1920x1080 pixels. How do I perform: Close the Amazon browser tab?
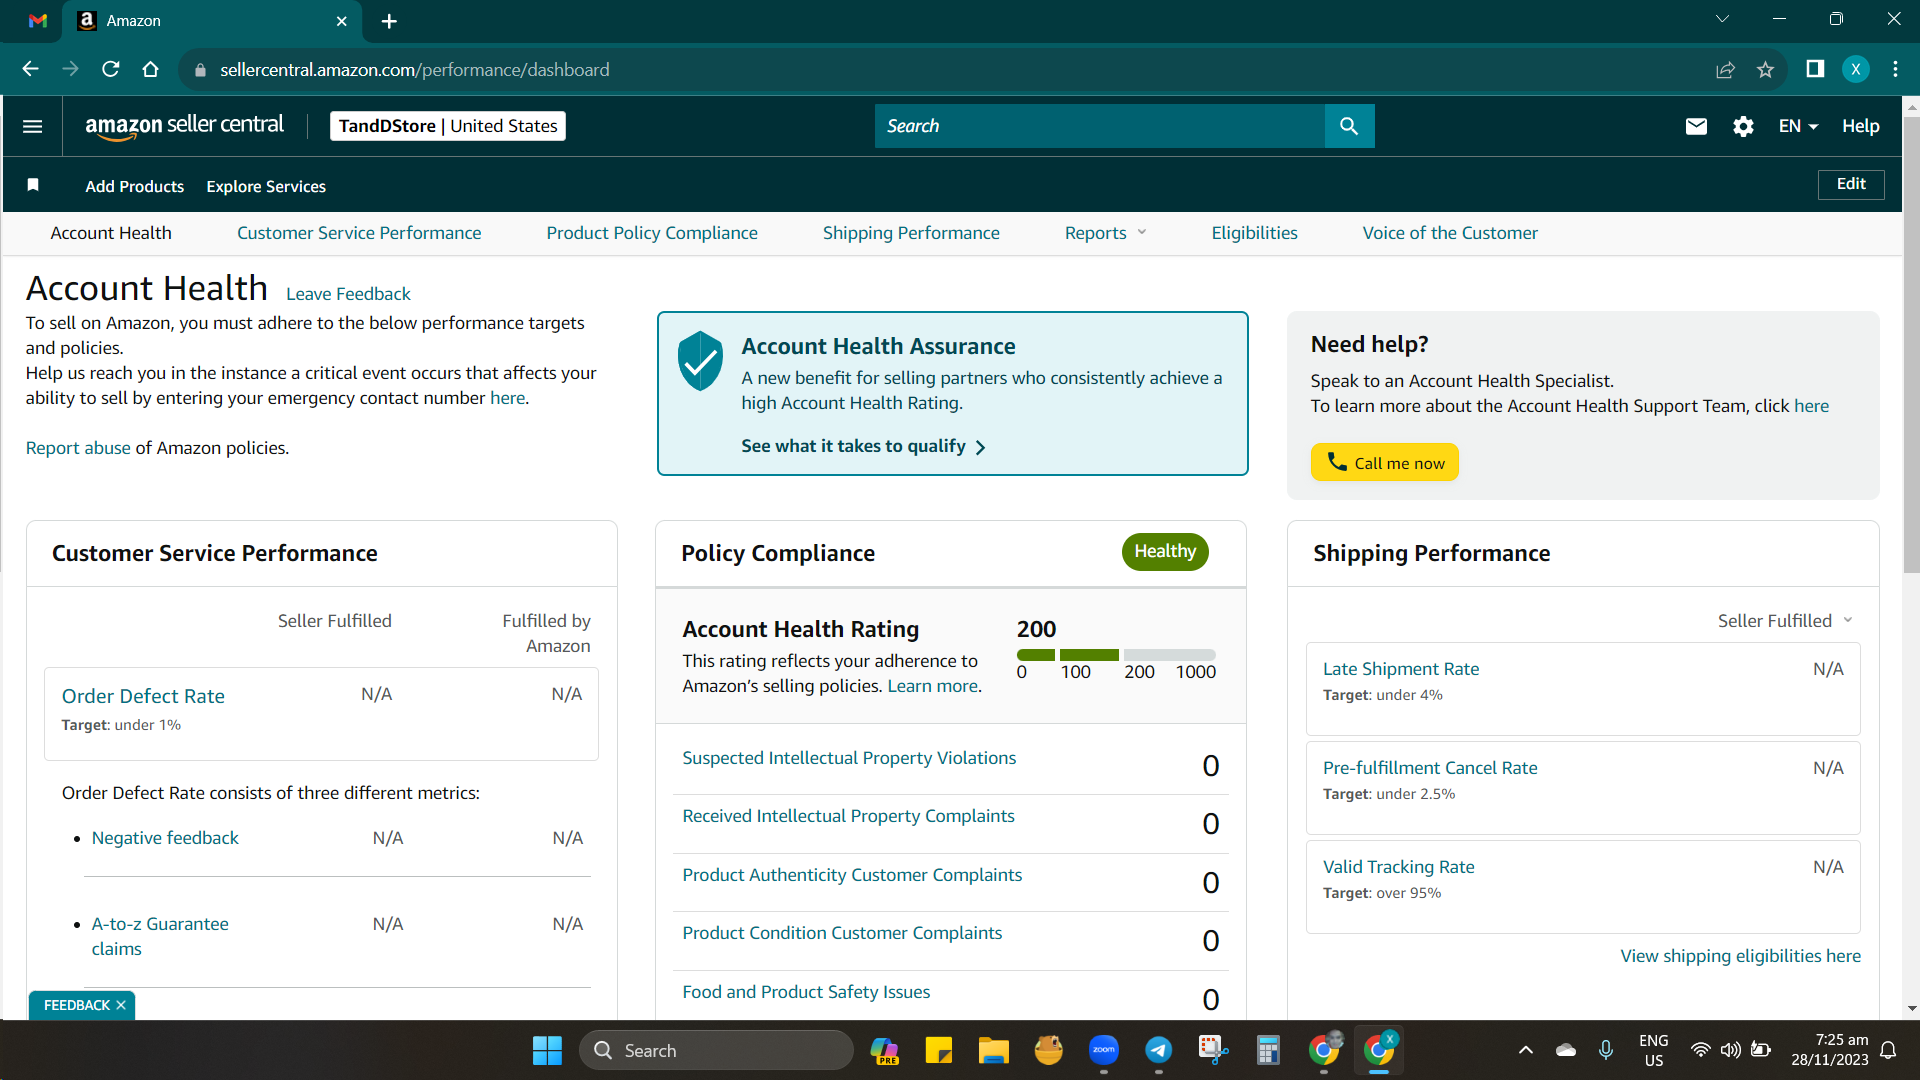tap(342, 21)
